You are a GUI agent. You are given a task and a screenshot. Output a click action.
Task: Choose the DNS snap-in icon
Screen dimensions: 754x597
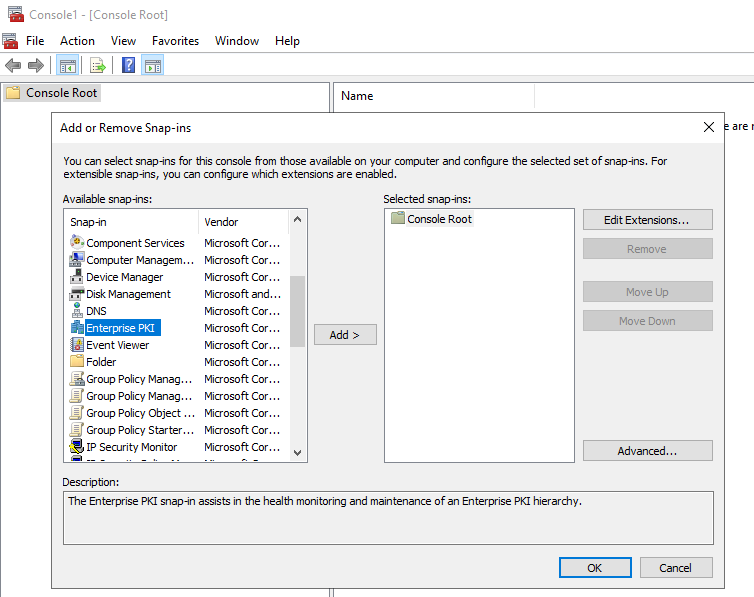coord(78,311)
